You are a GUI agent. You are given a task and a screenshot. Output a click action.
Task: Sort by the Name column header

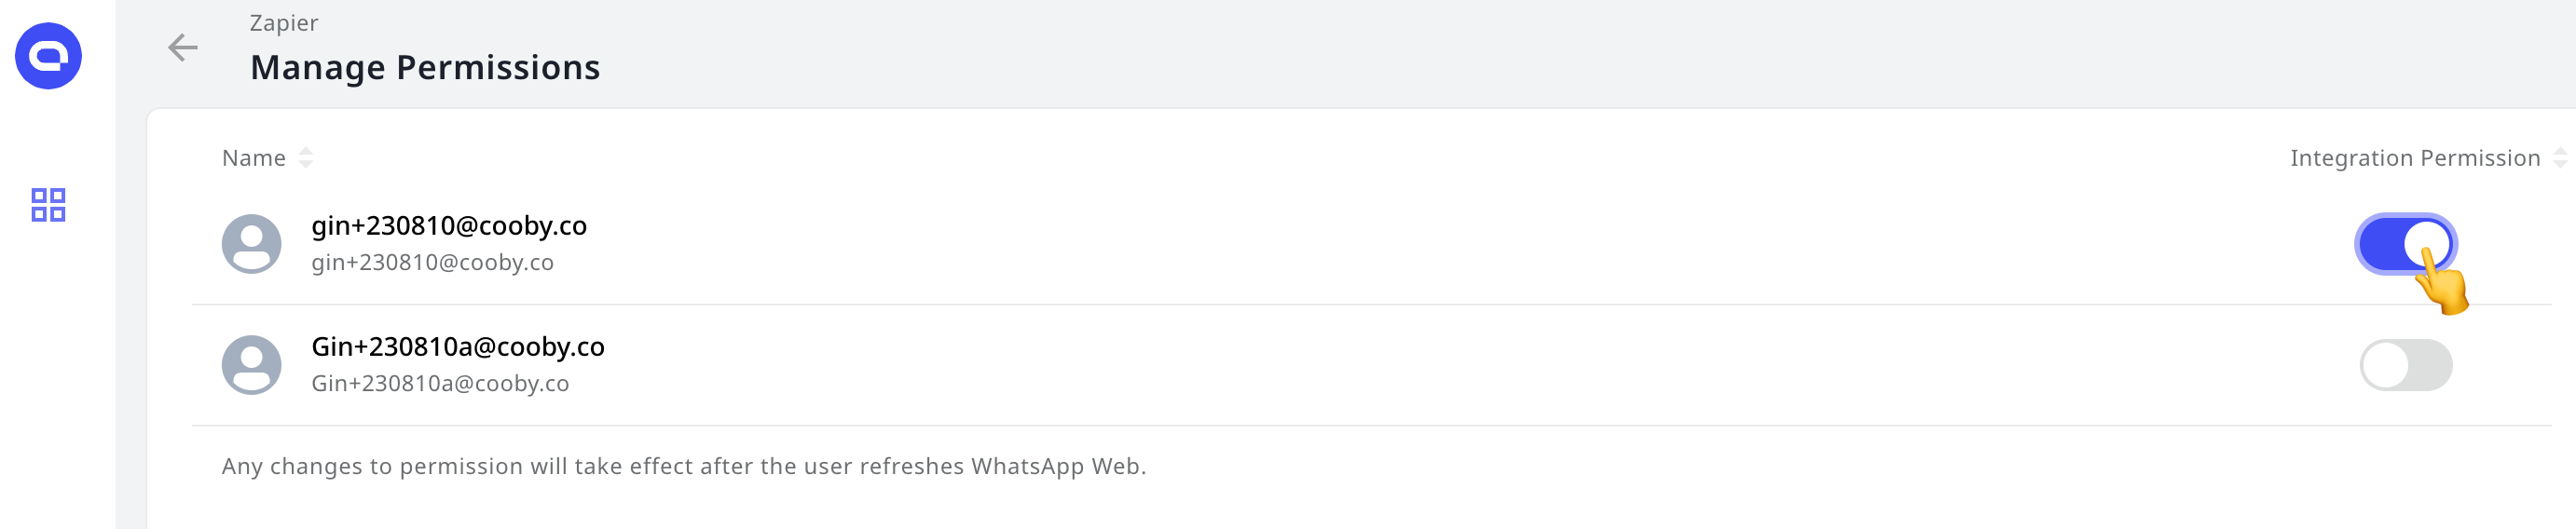click(x=254, y=158)
